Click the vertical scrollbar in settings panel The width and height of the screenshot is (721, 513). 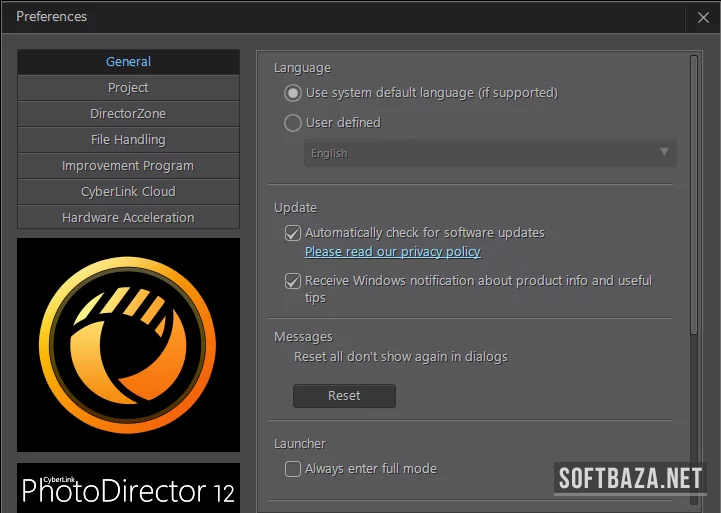(694, 200)
